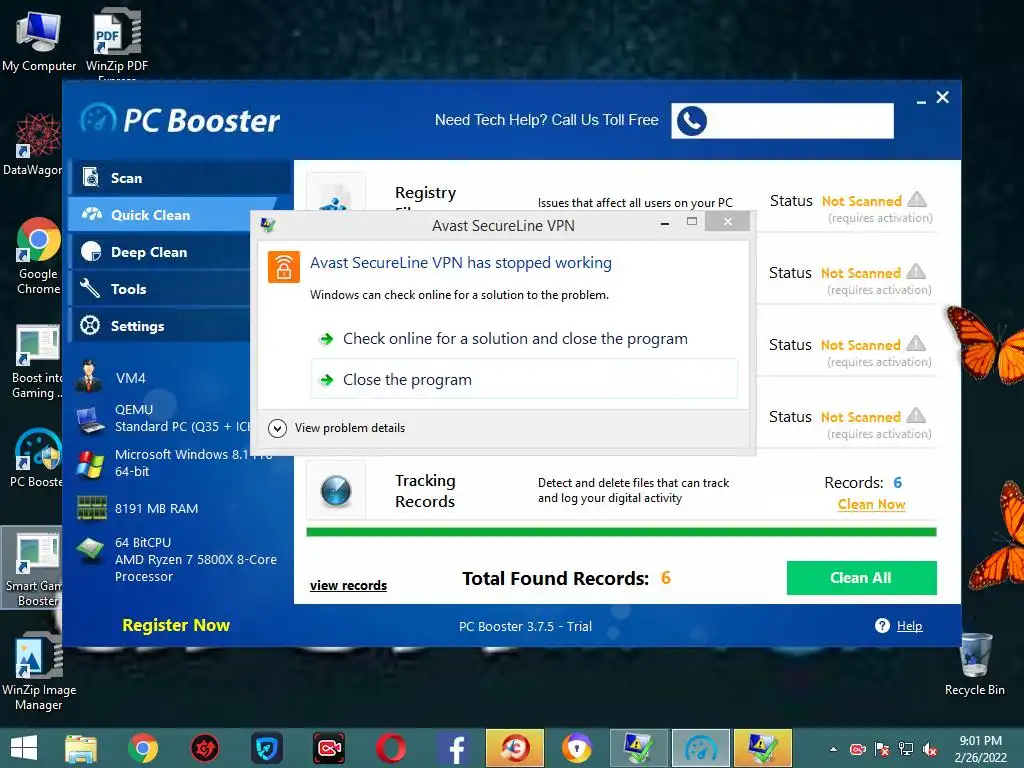Open Facebook from the taskbar

click(x=453, y=748)
